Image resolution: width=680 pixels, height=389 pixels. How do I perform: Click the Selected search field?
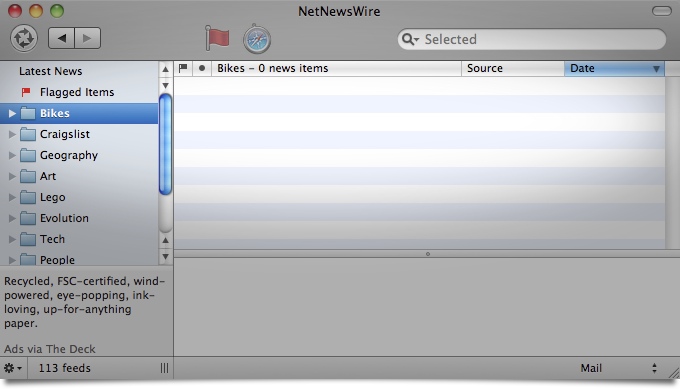pos(532,39)
